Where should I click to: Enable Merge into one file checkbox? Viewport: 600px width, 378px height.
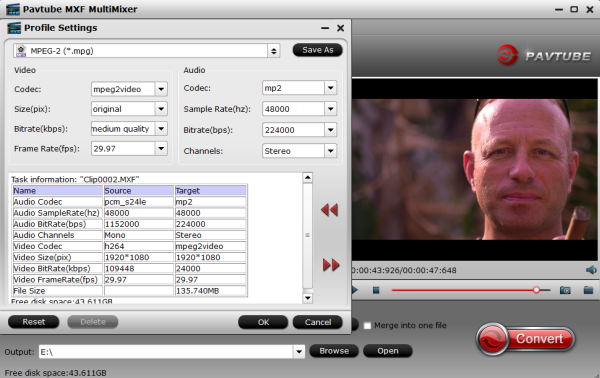[367, 326]
